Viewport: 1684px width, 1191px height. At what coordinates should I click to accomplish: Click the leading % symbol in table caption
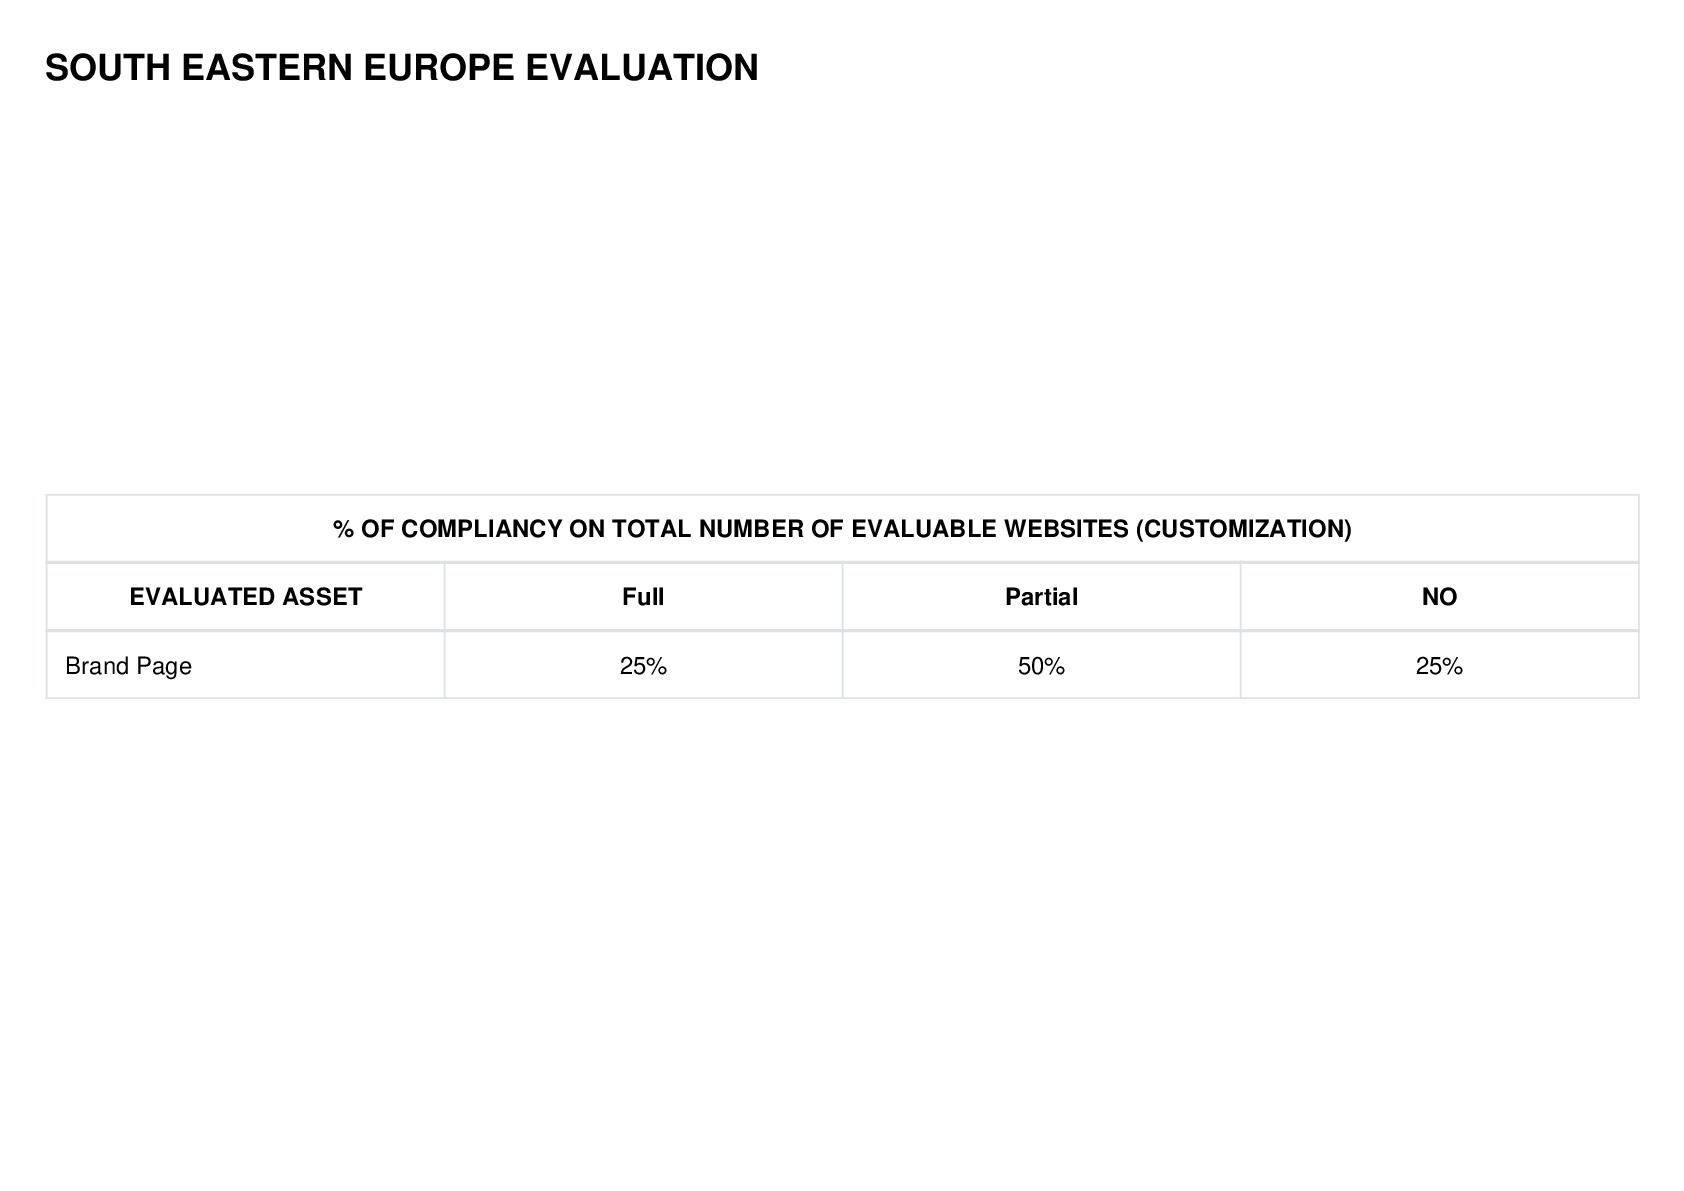pyautogui.click(x=343, y=529)
